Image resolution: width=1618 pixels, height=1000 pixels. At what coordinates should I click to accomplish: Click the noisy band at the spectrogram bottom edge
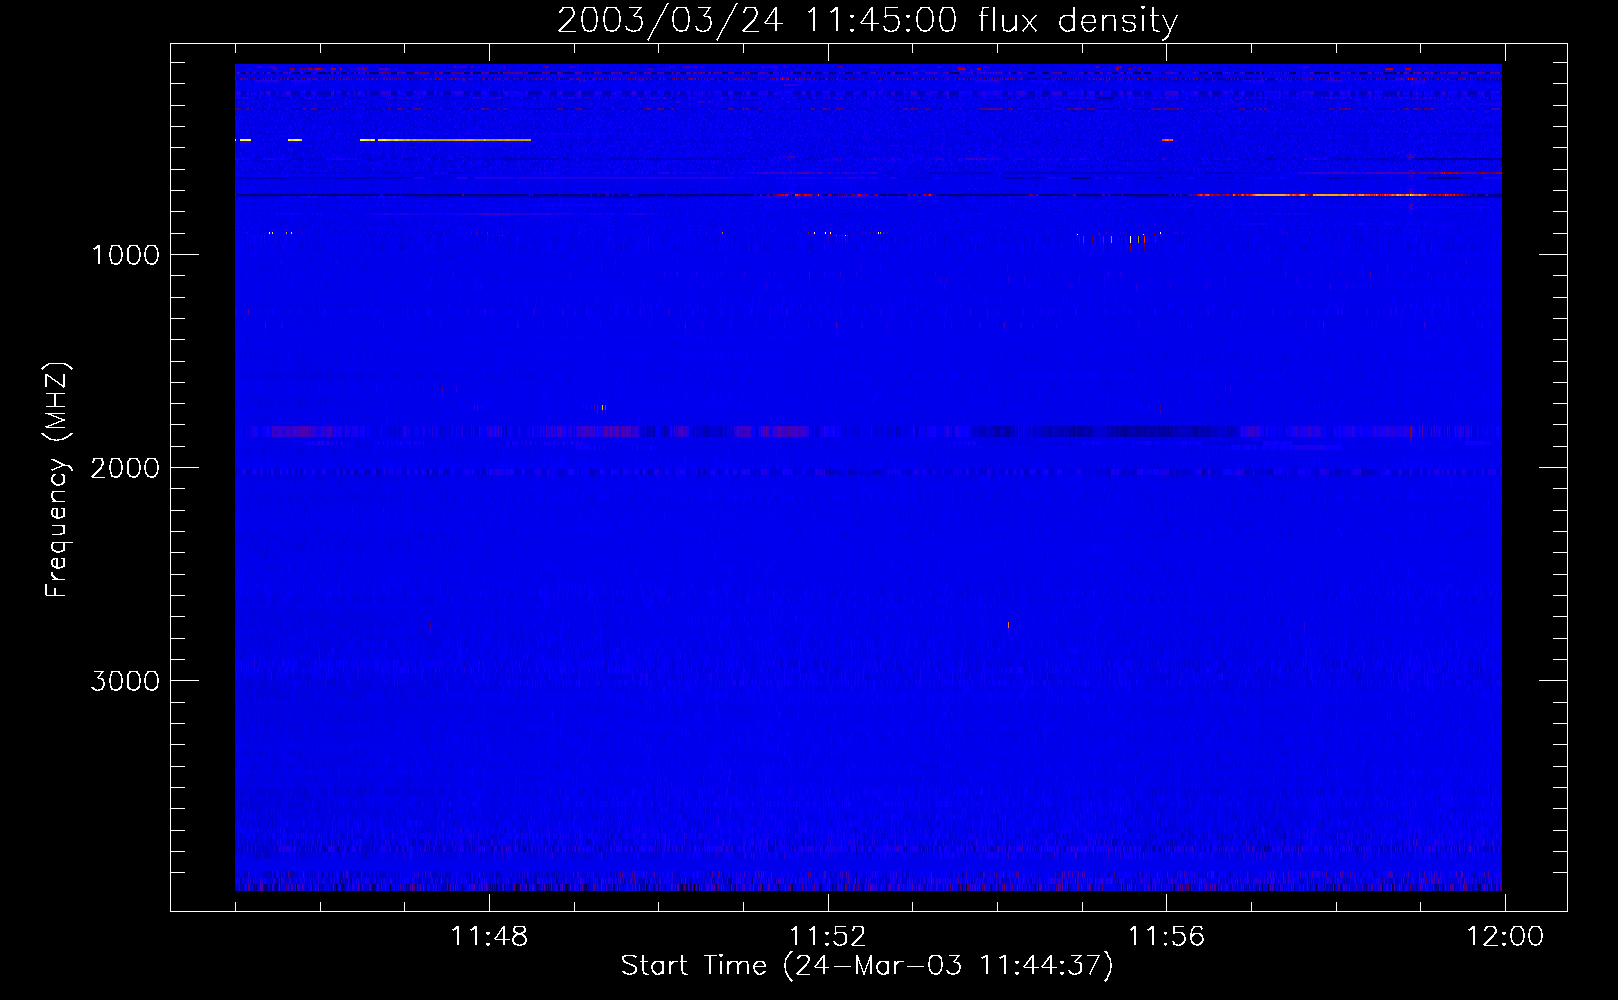(x=868, y=883)
